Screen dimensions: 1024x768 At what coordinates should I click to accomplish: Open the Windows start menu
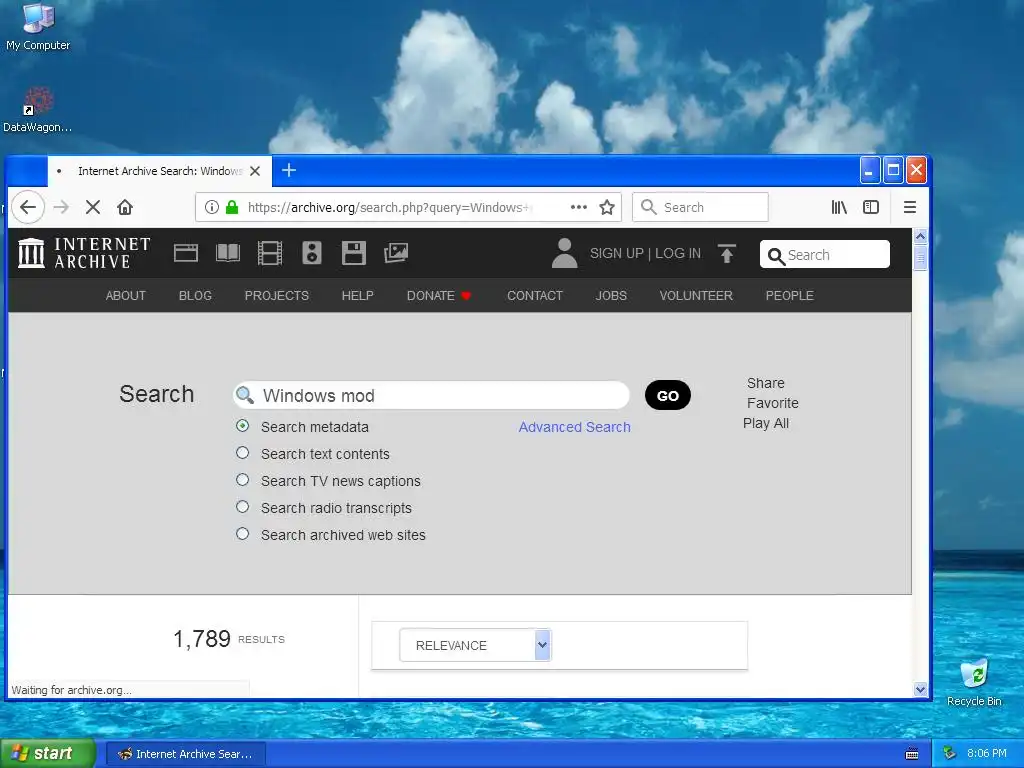(x=47, y=754)
